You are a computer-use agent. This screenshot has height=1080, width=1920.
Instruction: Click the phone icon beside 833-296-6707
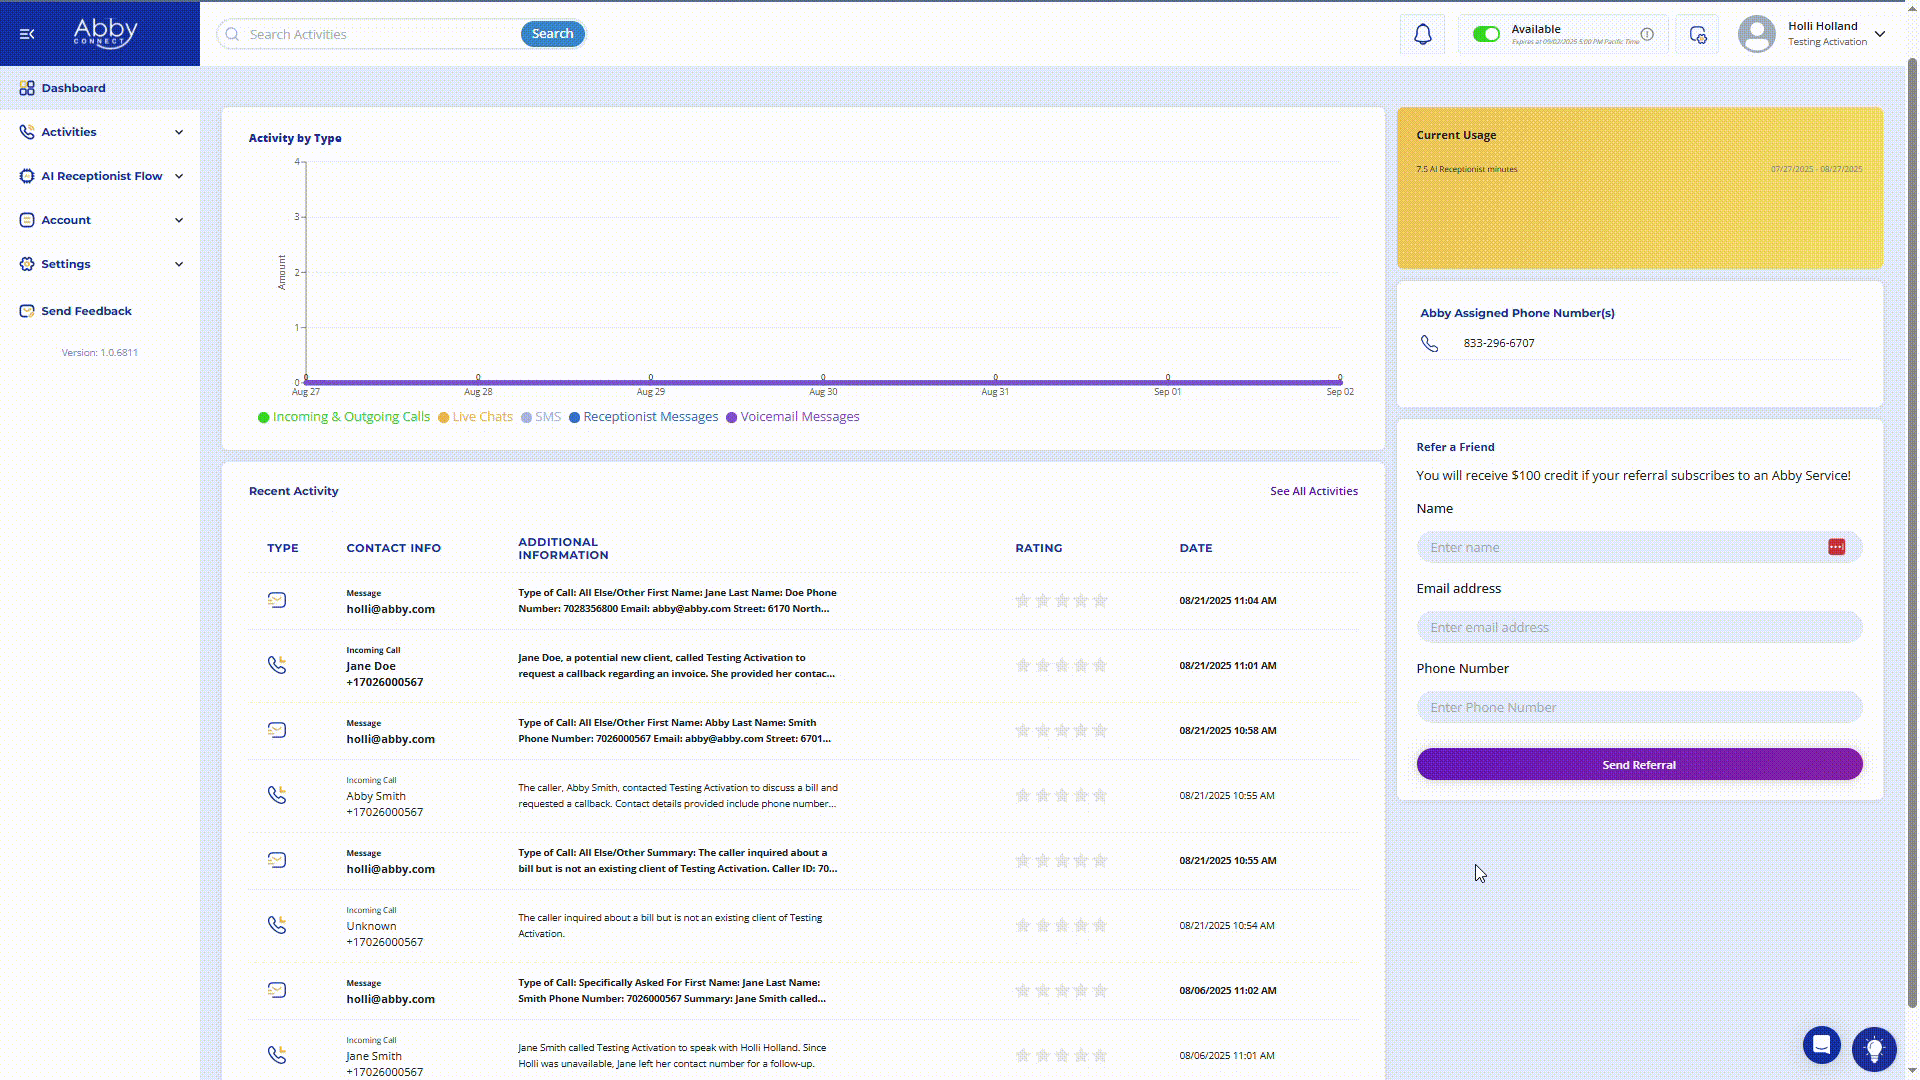tap(1430, 344)
